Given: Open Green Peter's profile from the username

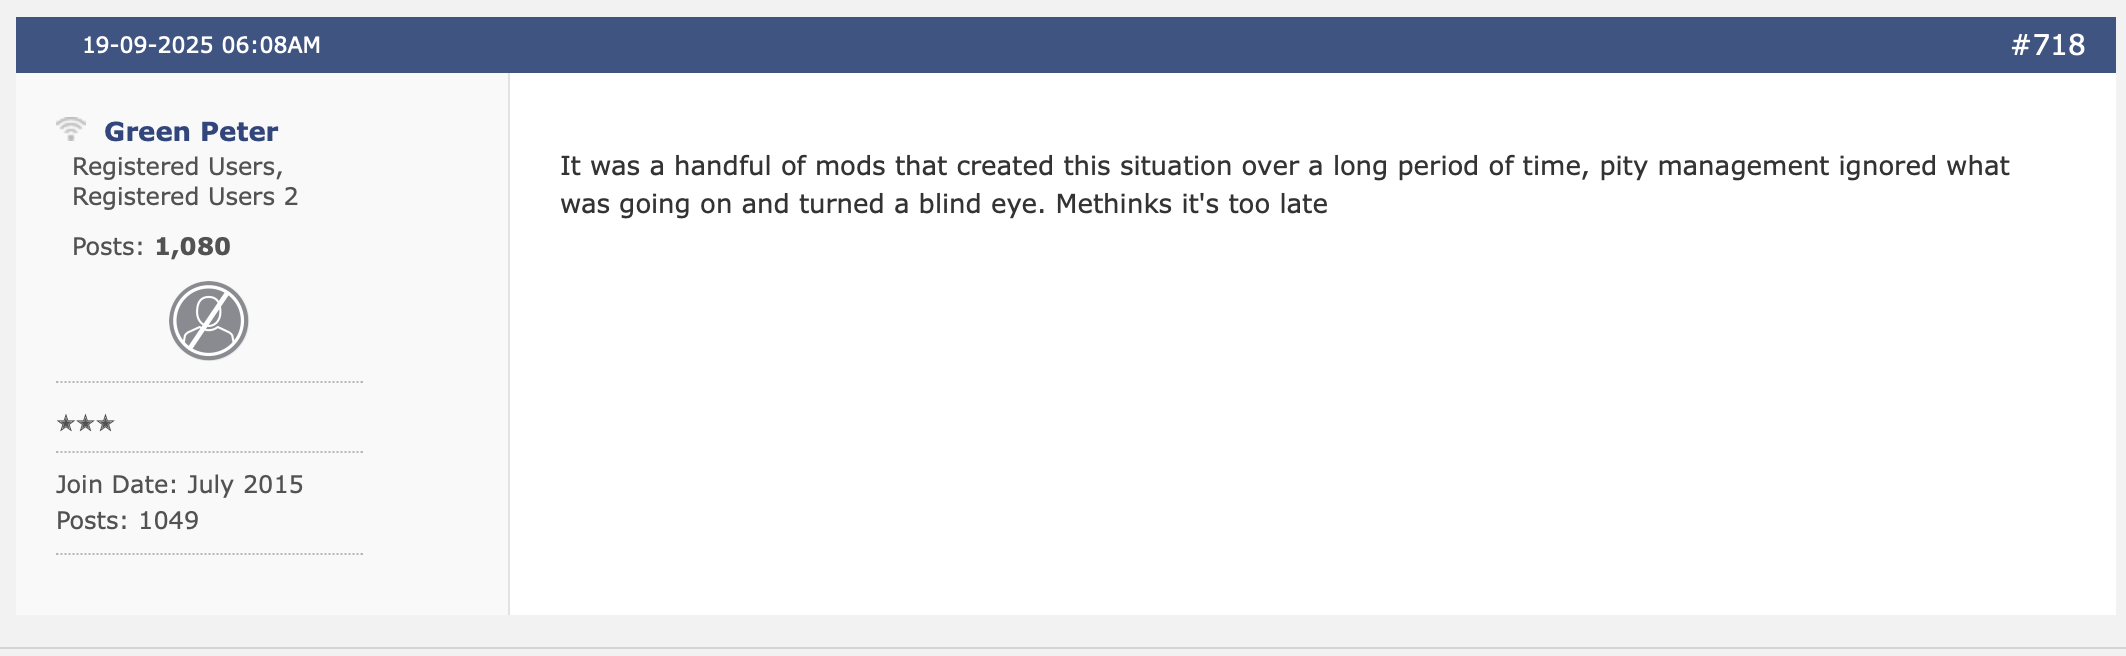Looking at the screenshot, I should pyautogui.click(x=191, y=131).
